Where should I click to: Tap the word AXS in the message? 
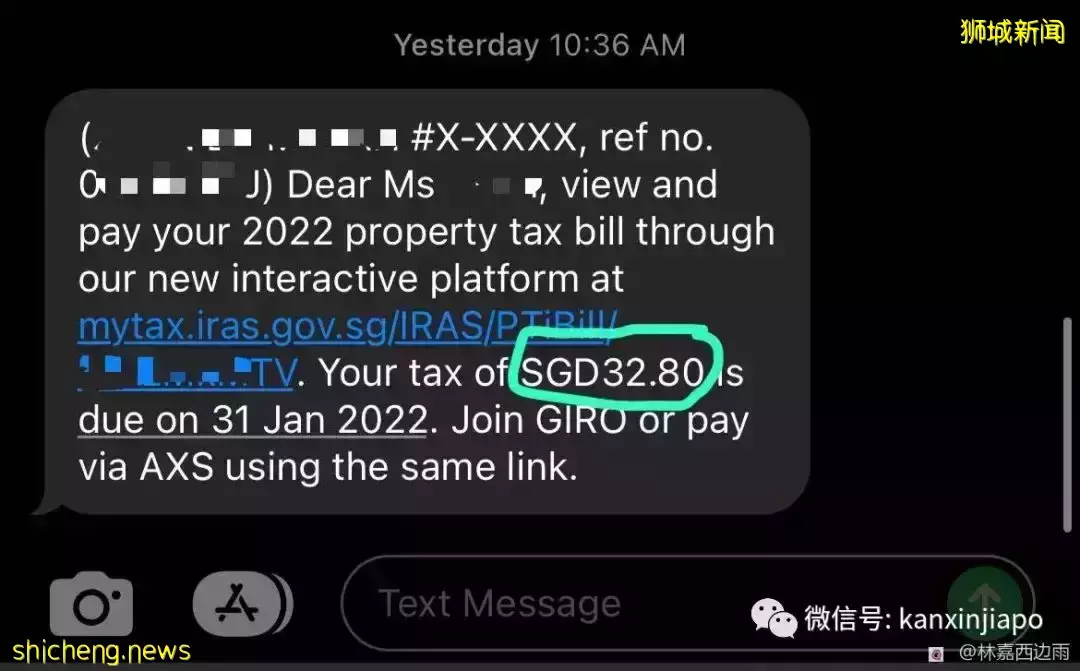coord(176,467)
